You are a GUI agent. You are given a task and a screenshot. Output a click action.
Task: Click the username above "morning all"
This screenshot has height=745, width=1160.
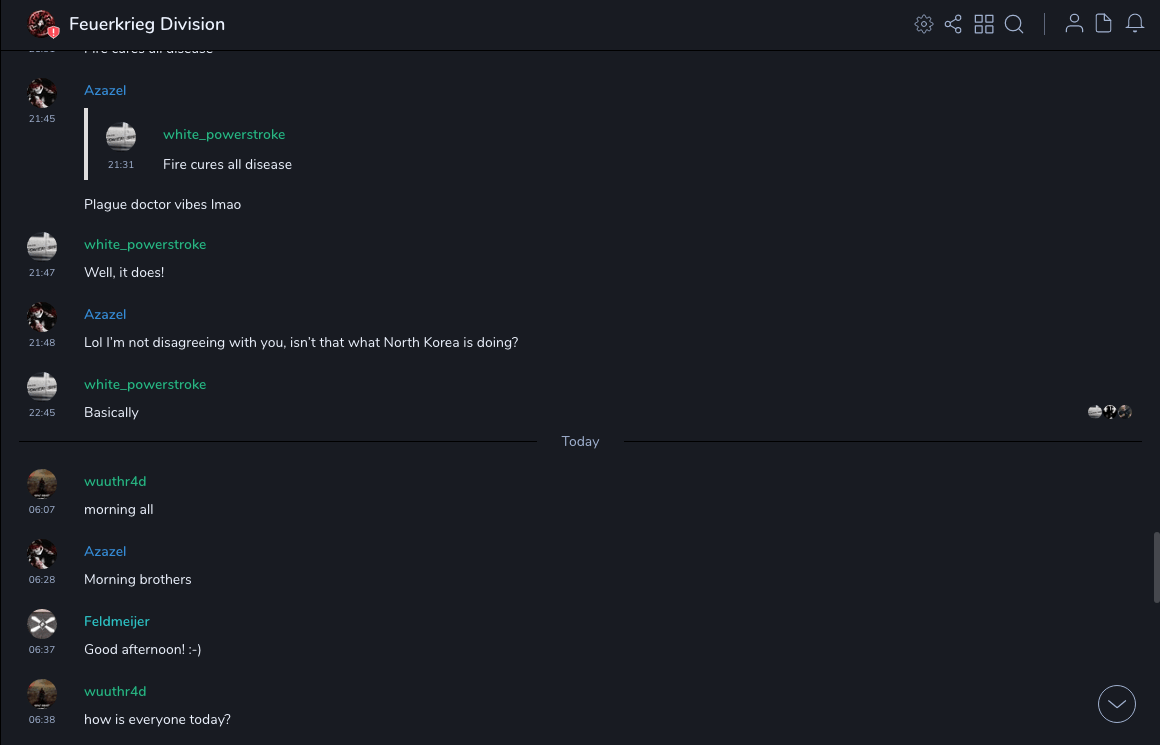tap(115, 481)
